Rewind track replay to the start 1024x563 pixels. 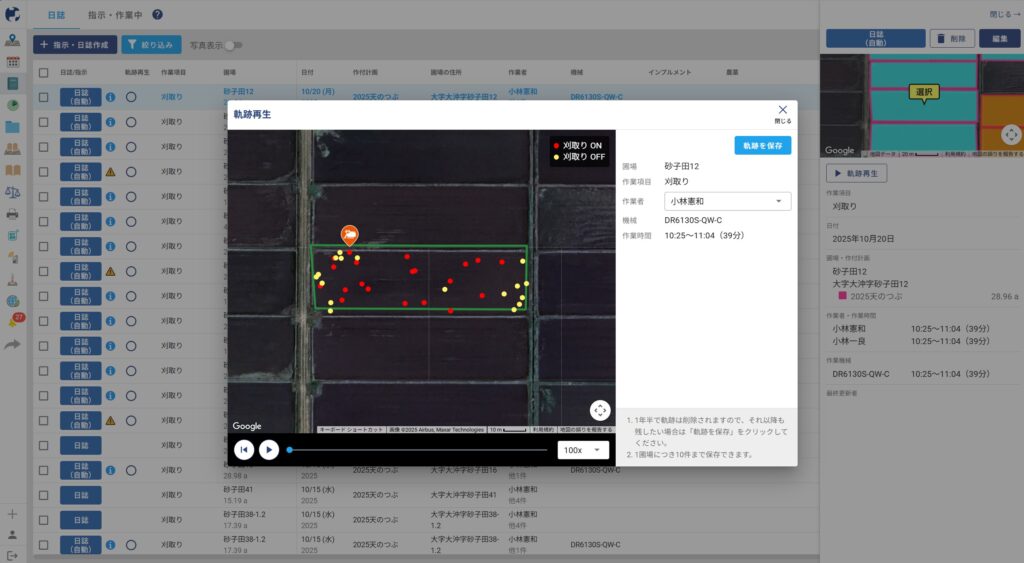point(243,450)
